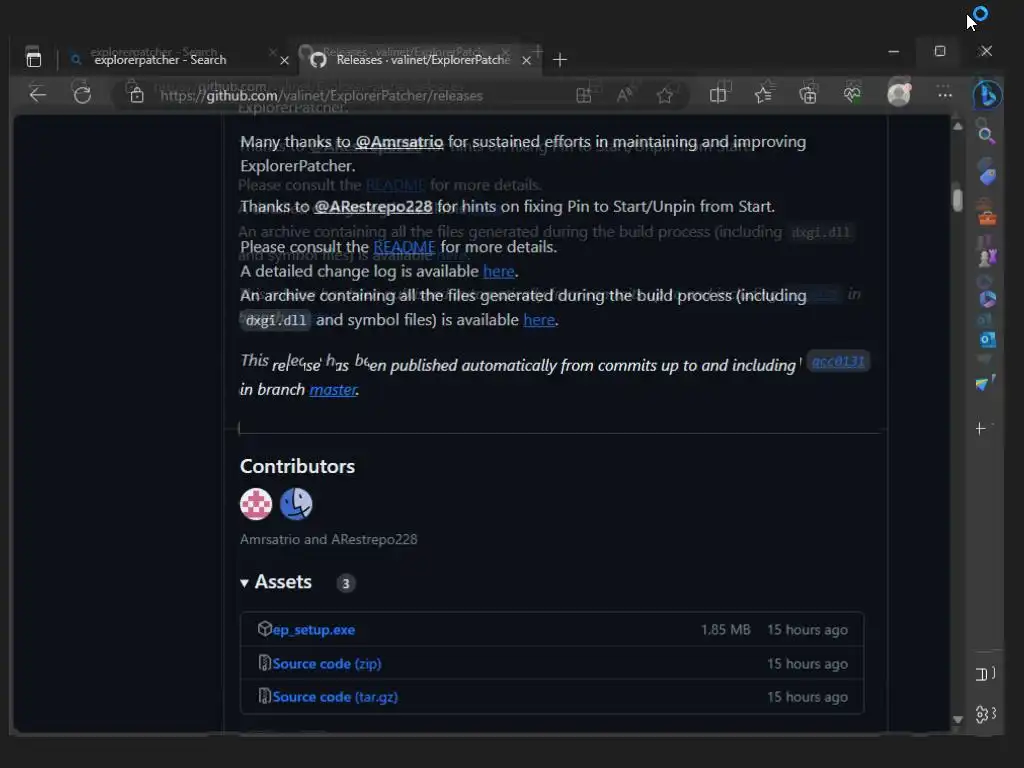The width and height of the screenshot is (1024, 768).
Task: Open the @ARestrepo228 profile link
Action: point(373,206)
